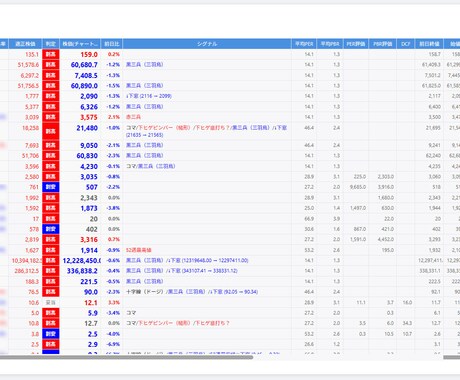Open chart for stock price 3,575
The width and height of the screenshot is (460, 380).
click(x=89, y=117)
